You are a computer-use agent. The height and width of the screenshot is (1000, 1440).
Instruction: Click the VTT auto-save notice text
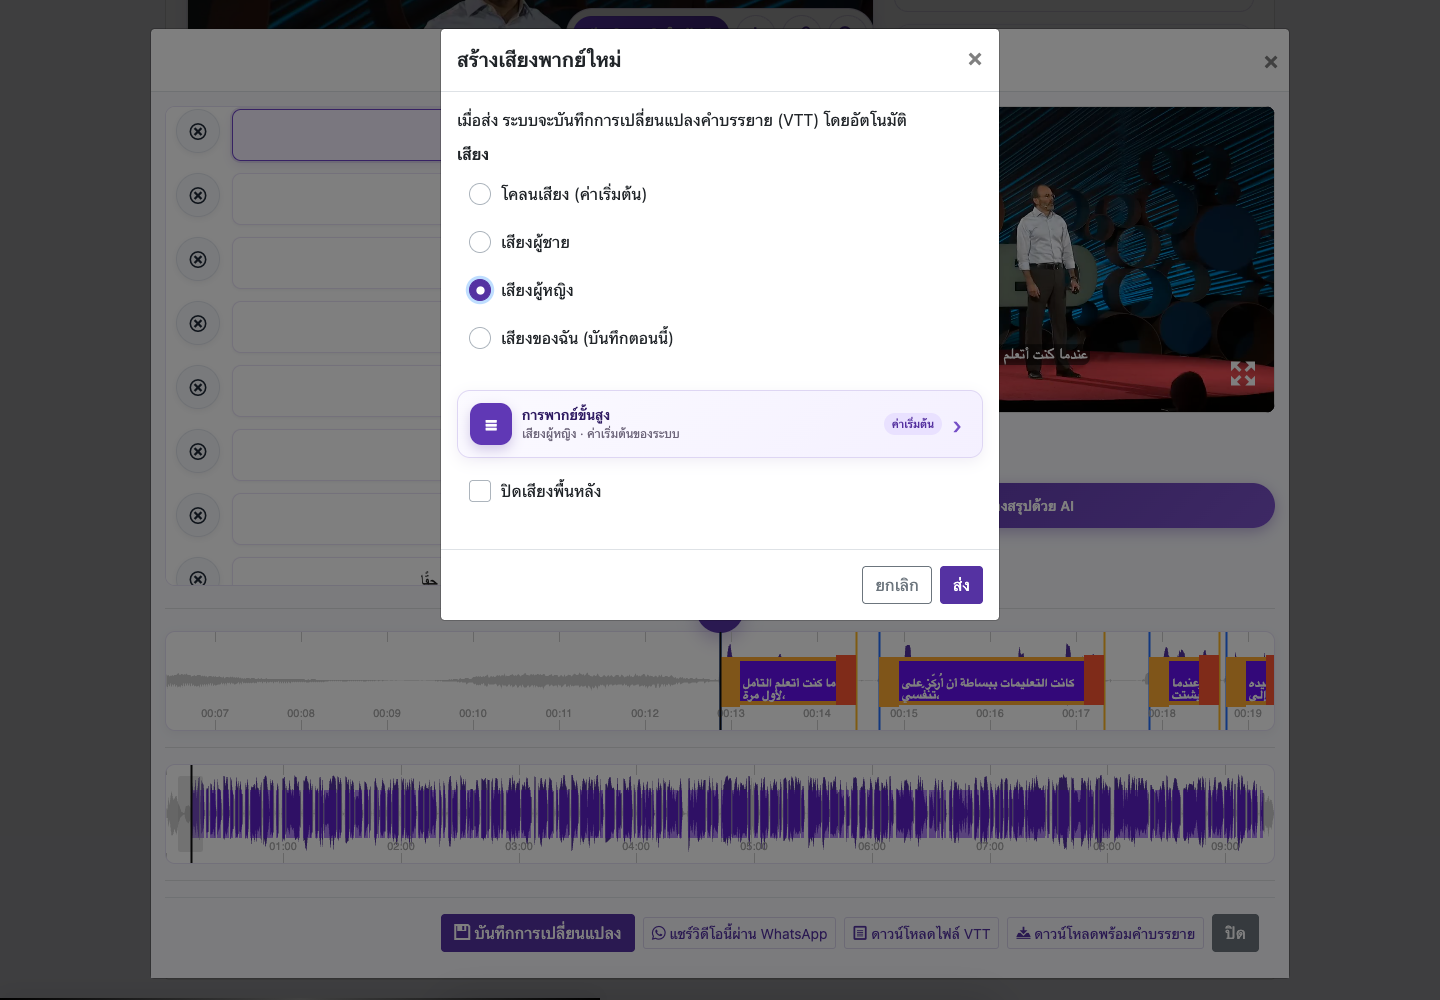[x=682, y=120]
